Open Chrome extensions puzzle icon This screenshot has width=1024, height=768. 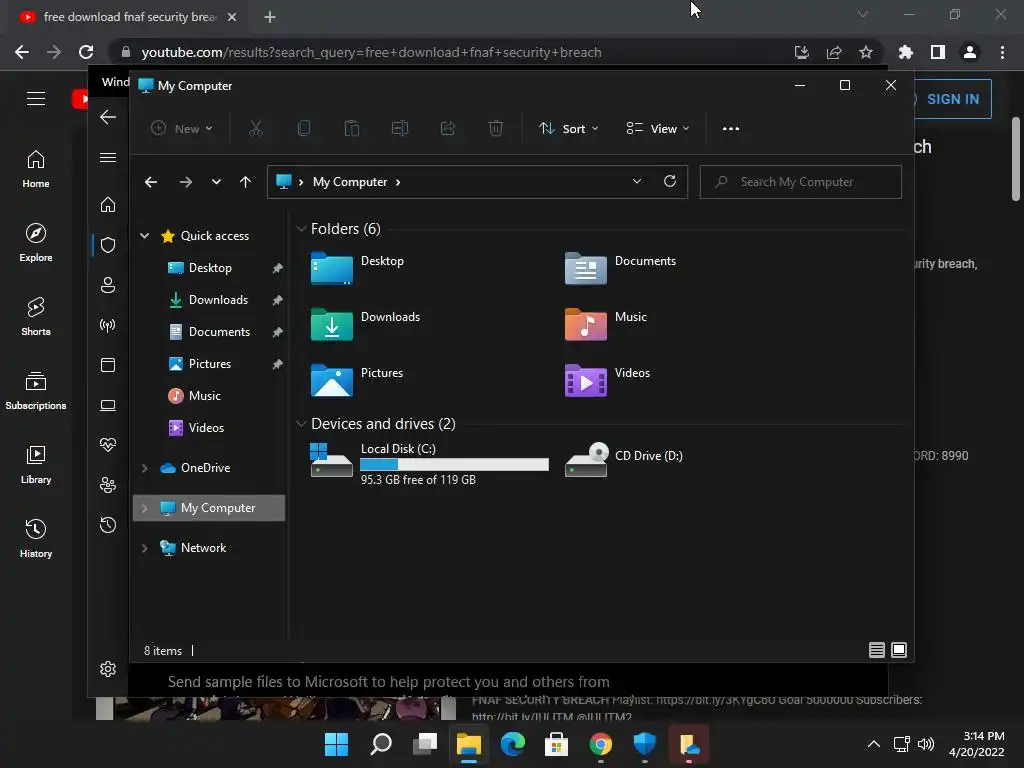tap(905, 52)
